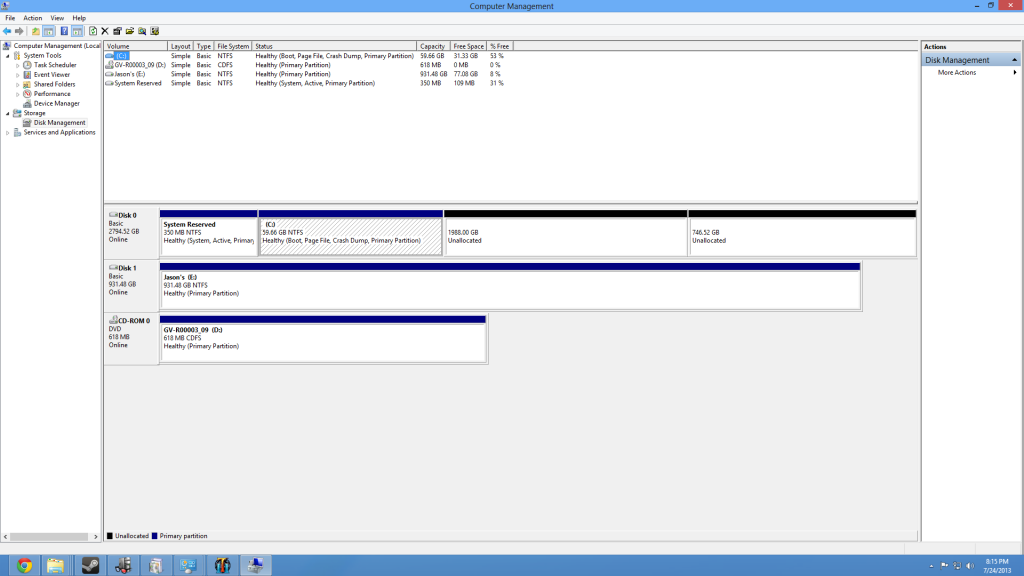Launch Steam from the taskbar

[90, 565]
